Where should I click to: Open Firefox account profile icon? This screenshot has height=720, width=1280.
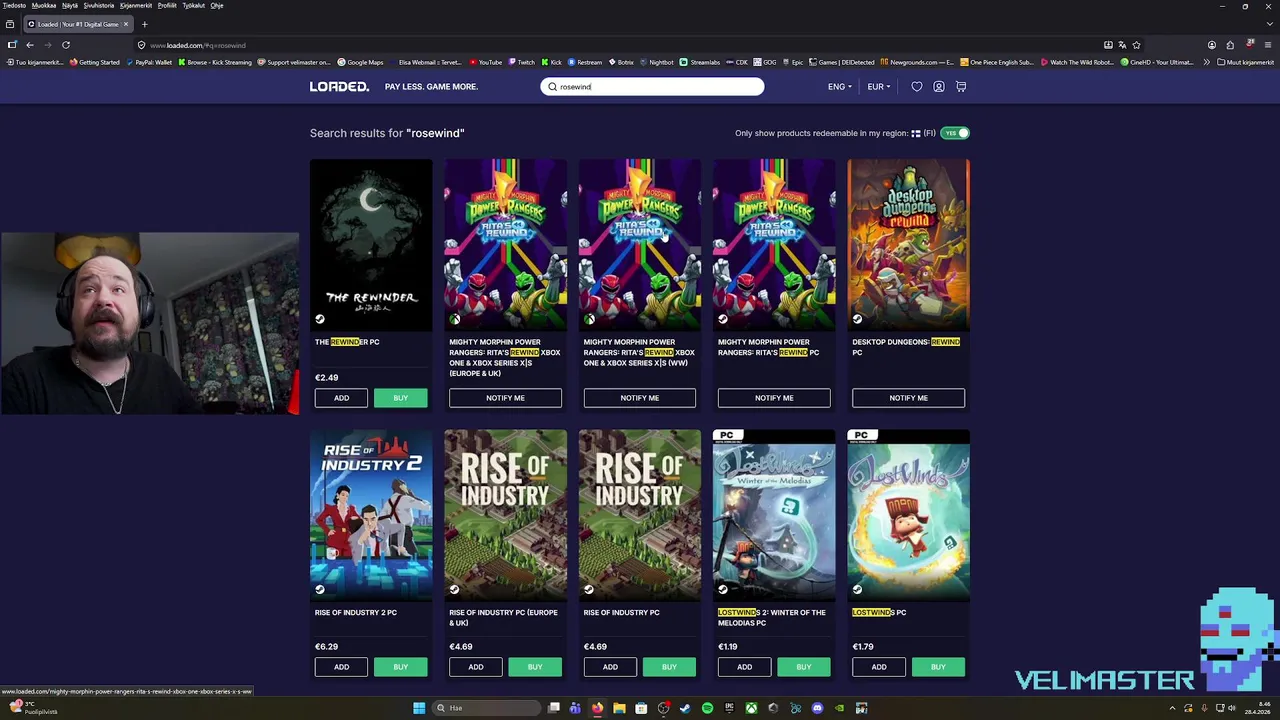pyautogui.click(x=1212, y=45)
